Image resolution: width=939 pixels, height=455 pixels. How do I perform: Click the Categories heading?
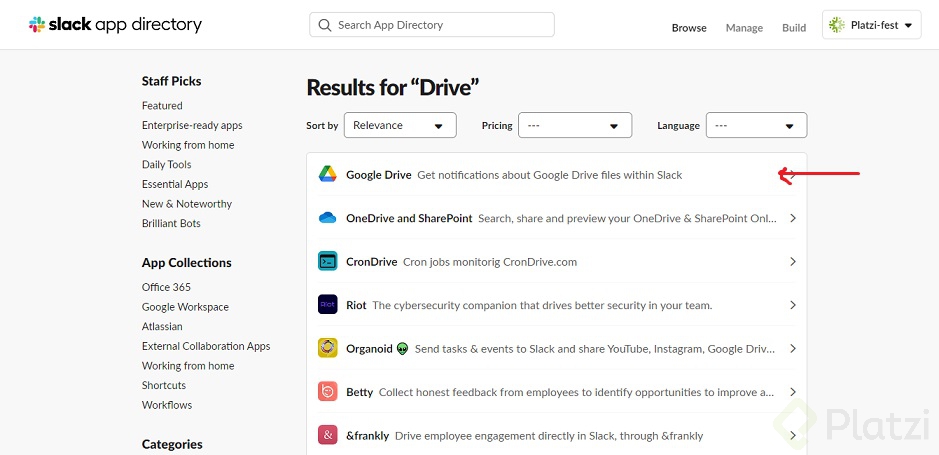coord(172,444)
